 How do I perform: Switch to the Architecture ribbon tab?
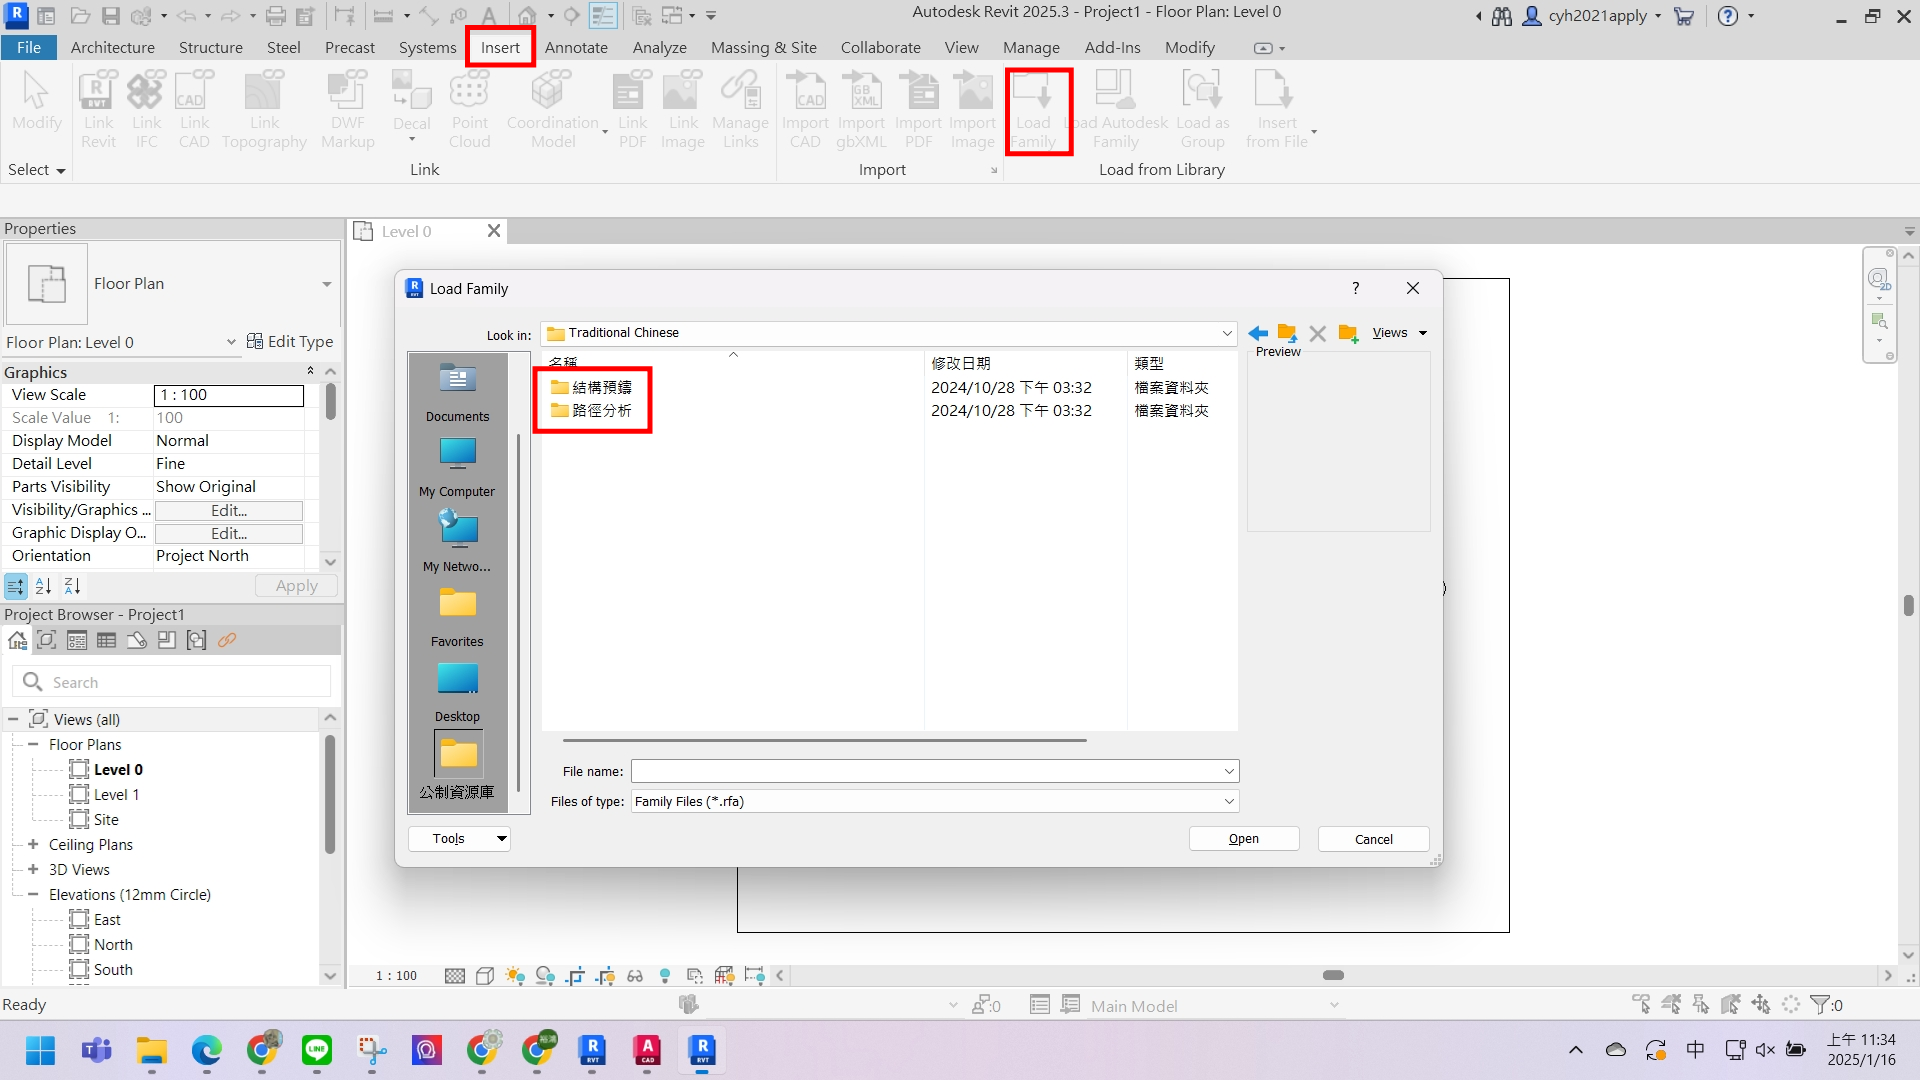point(113,47)
